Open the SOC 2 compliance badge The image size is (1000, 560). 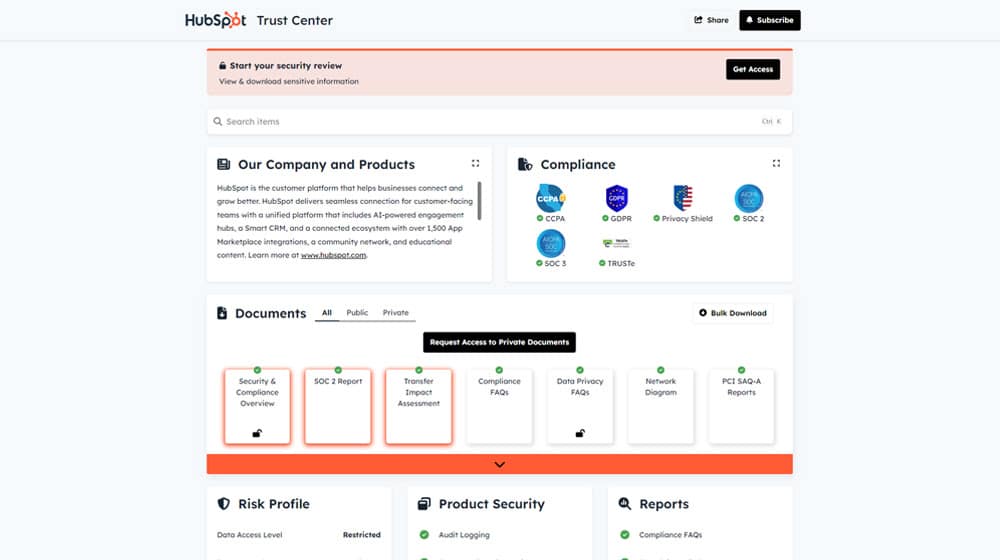tap(749, 203)
